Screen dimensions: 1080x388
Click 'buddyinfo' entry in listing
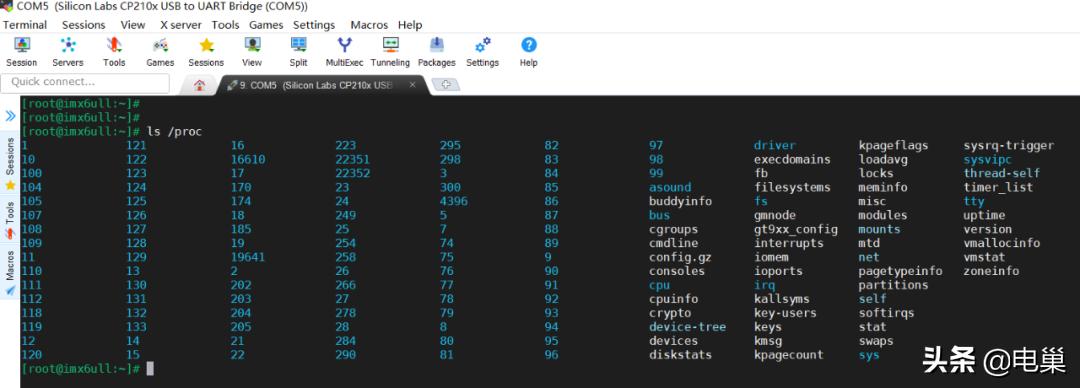[681, 201]
